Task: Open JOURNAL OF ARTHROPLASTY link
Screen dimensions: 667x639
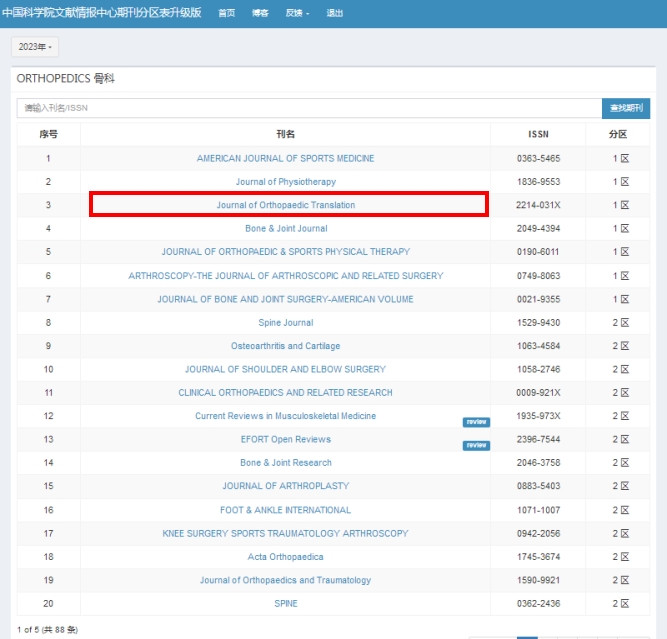Action: coord(285,486)
